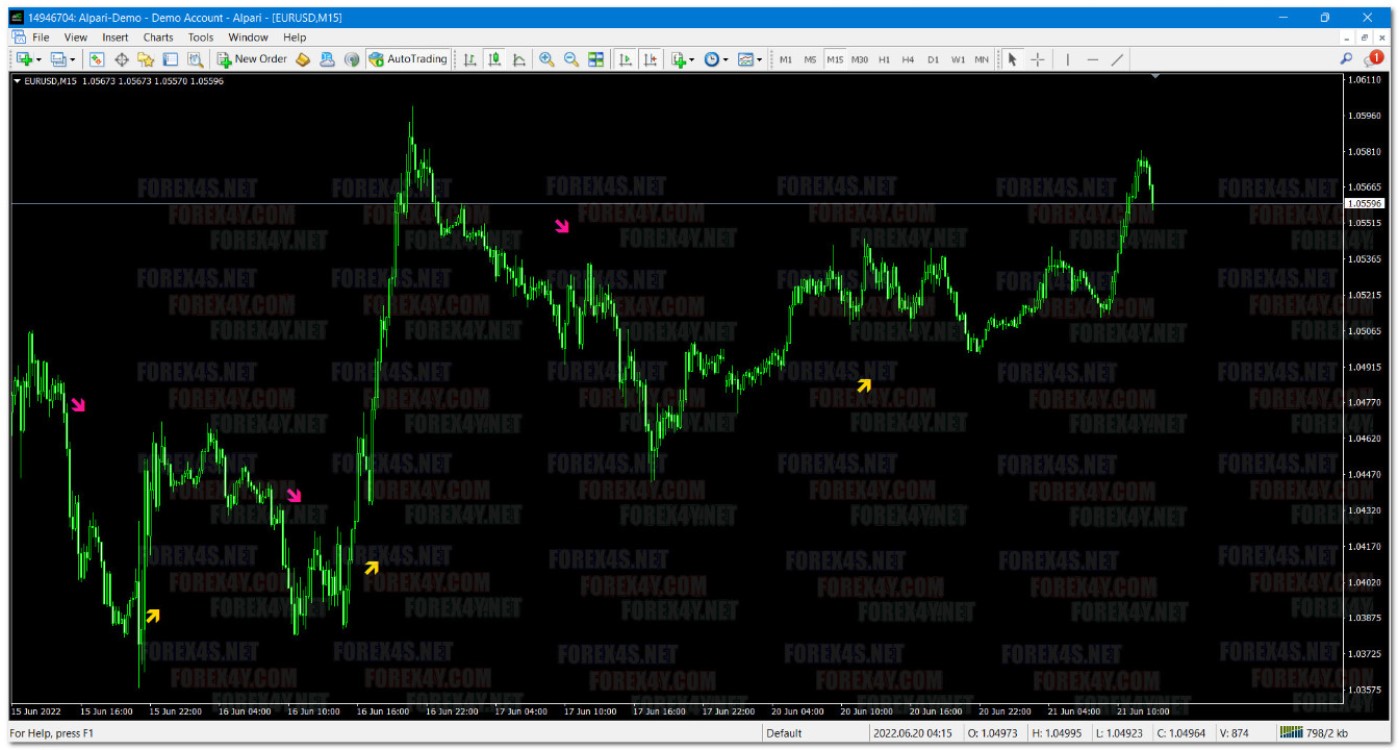The width and height of the screenshot is (1400, 750).
Task: Toggle the AutoTrading button
Action: tap(408, 59)
